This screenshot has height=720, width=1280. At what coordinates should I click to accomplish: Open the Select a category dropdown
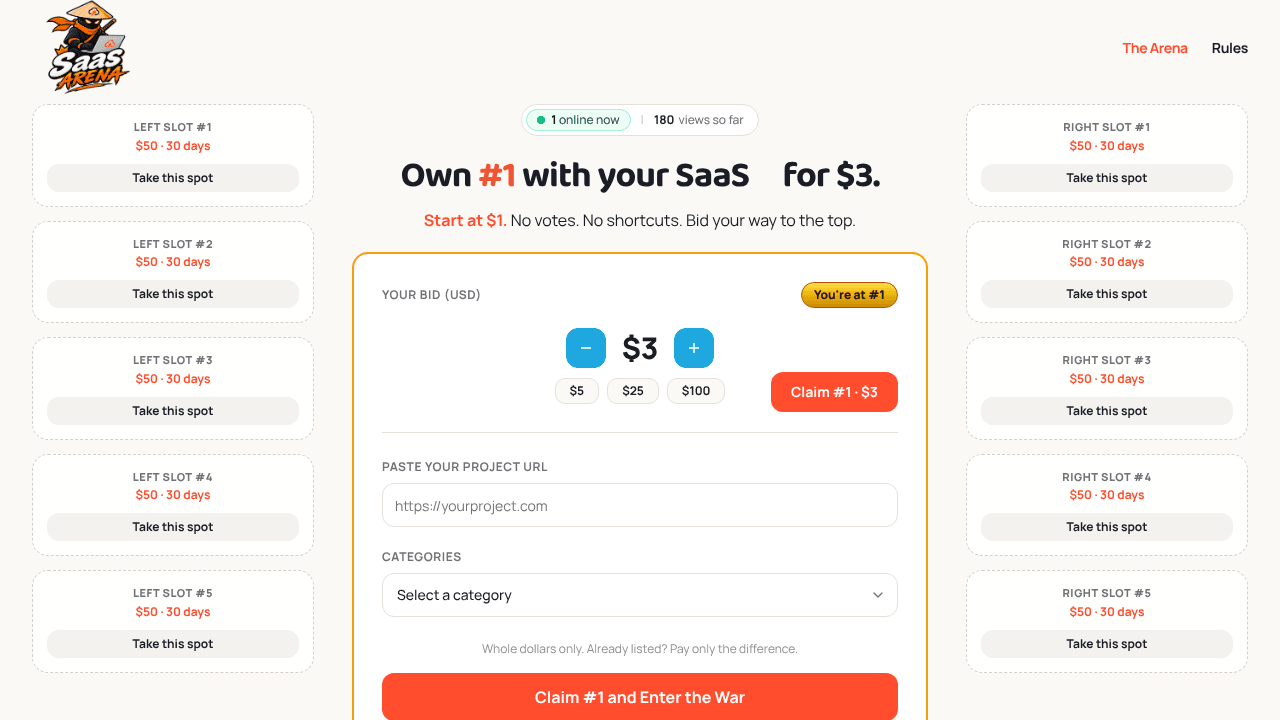click(640, 595)
